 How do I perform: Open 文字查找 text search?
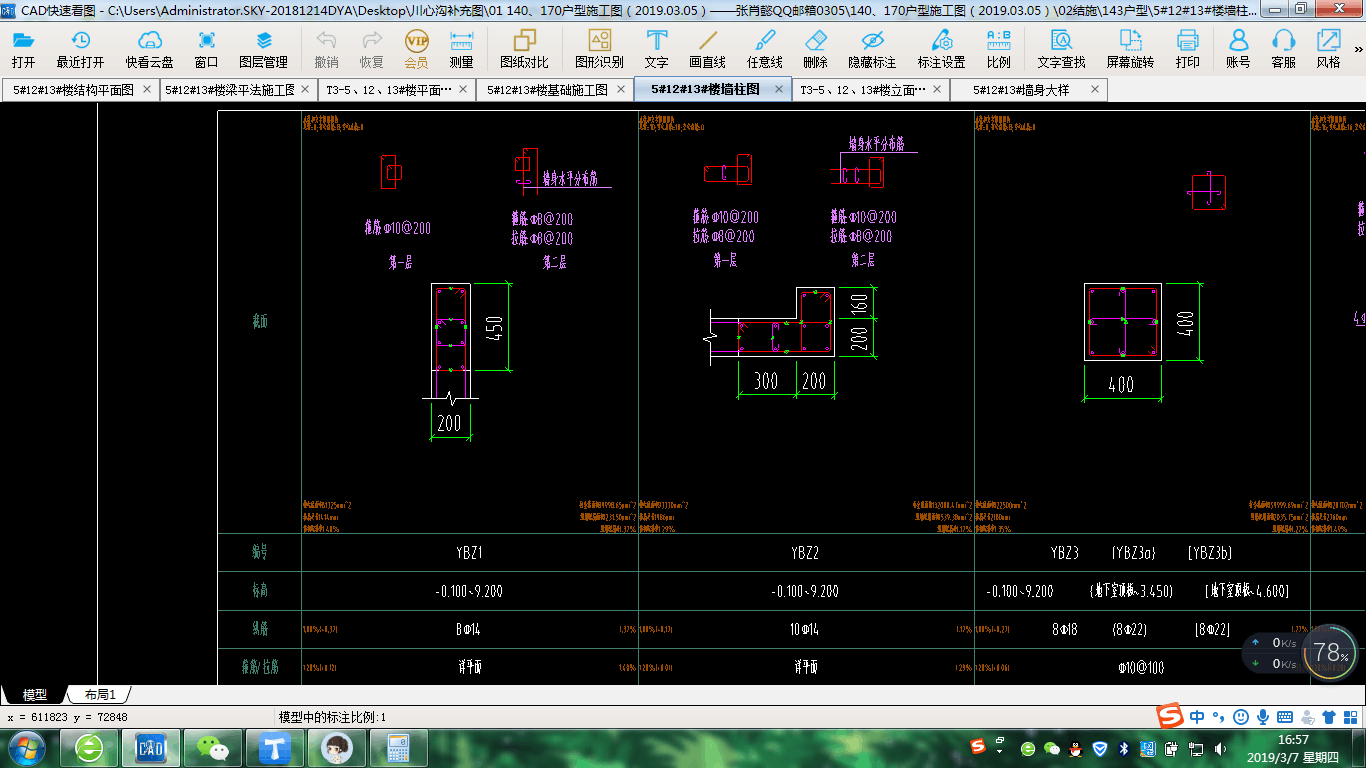tap(1061, 49)
